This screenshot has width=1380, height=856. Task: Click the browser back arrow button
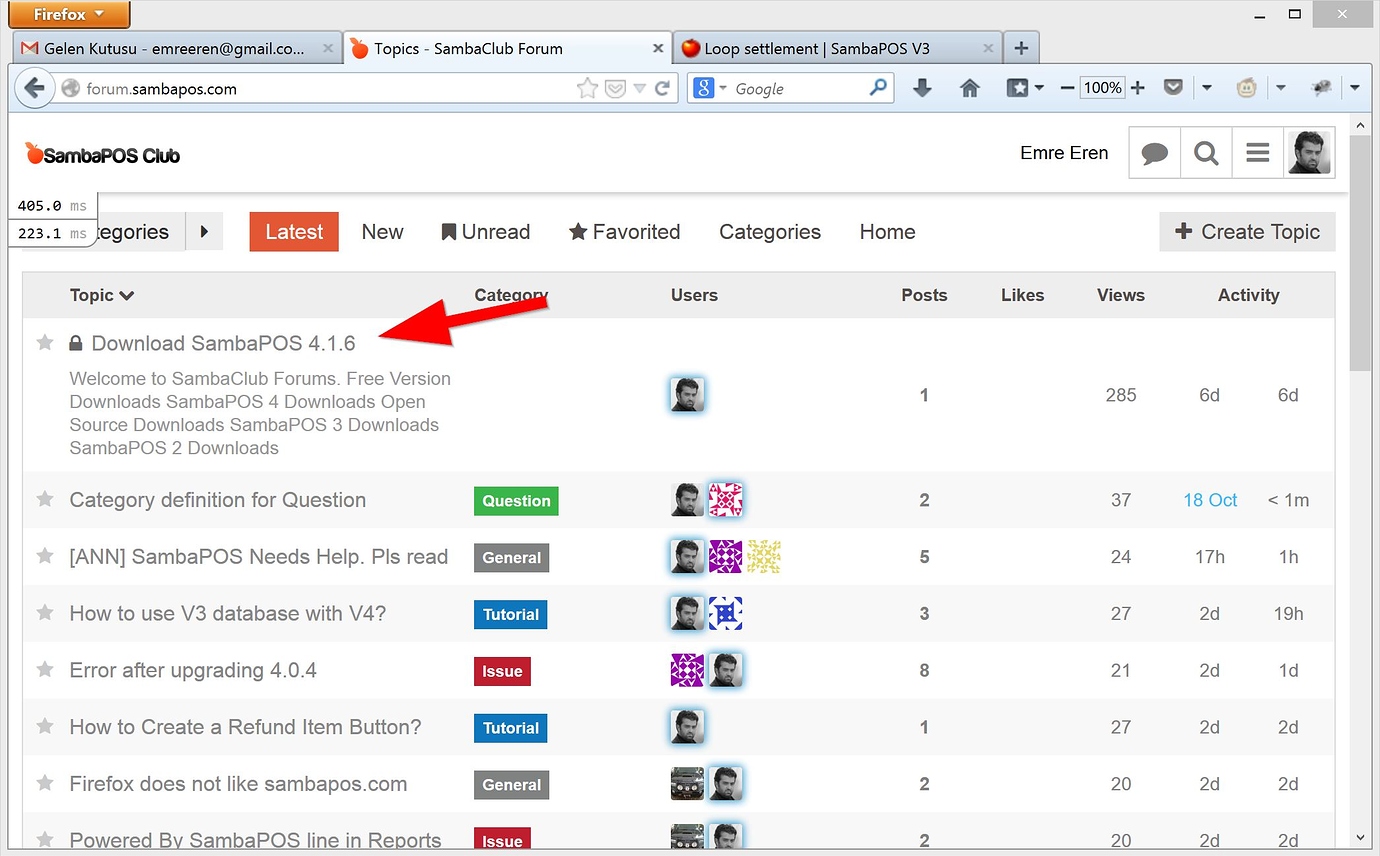tap(35, 88)
